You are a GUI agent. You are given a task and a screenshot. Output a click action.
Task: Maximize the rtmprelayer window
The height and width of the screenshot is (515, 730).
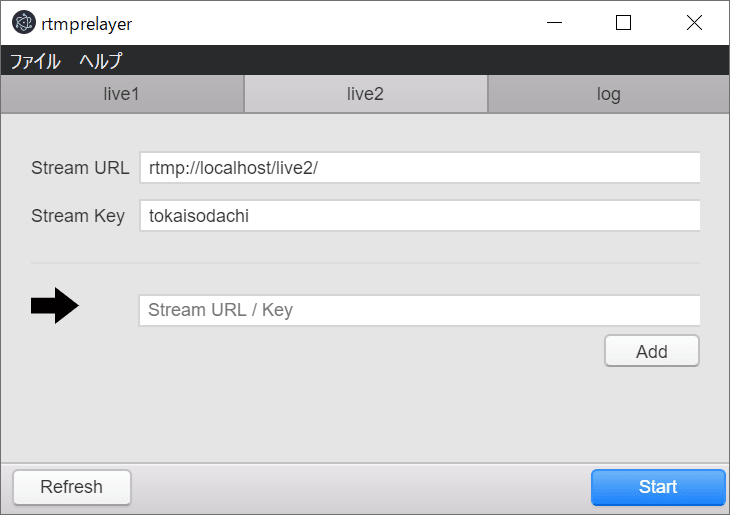point(623,22)
